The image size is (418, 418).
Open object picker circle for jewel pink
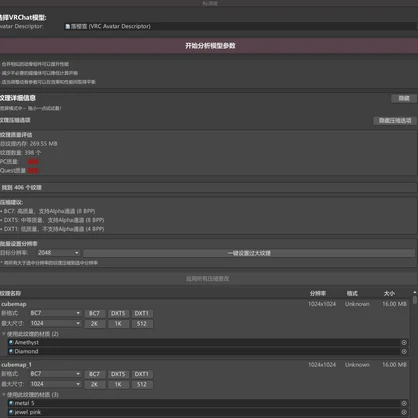click(404, 412)
